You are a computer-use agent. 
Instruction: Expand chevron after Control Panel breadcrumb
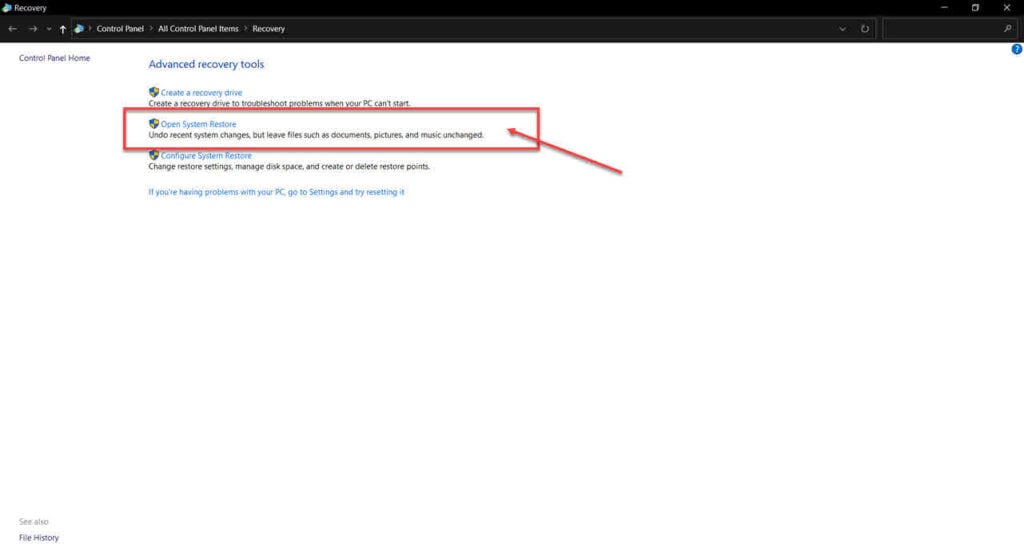pyautogui.click(x=151, y=29)
